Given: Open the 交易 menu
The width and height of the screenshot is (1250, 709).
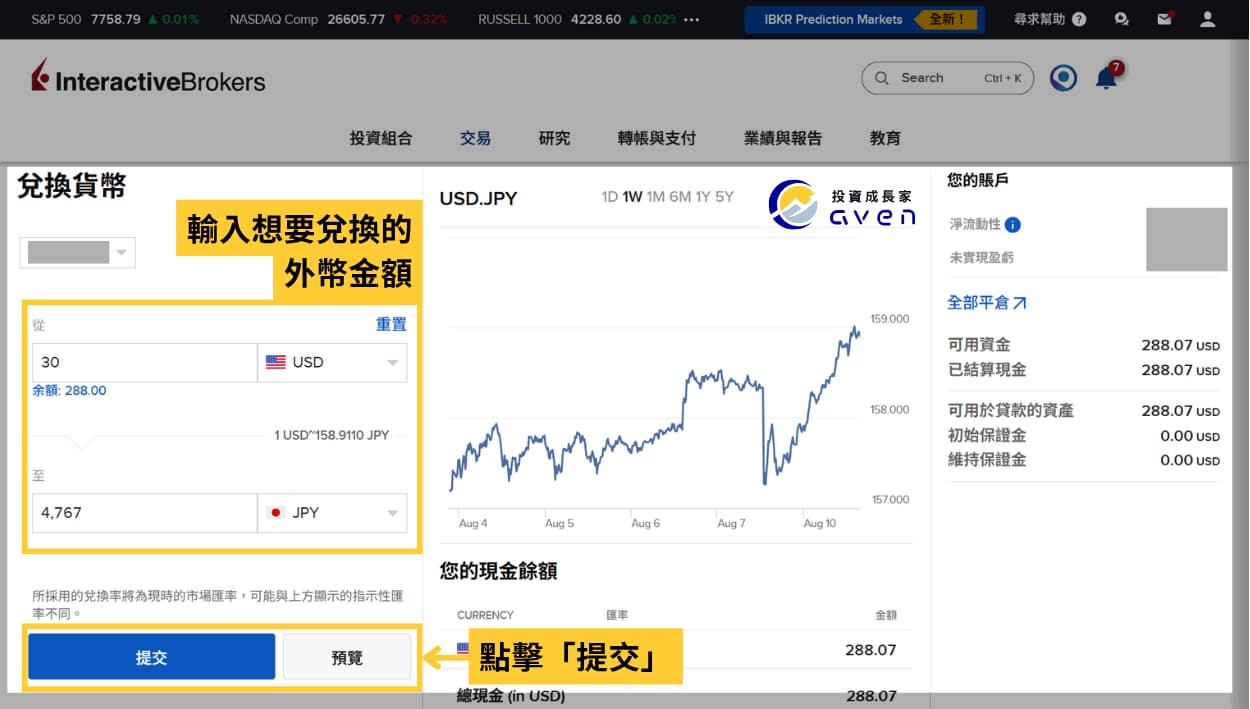Looking at the screenshot, I should 475,138.
